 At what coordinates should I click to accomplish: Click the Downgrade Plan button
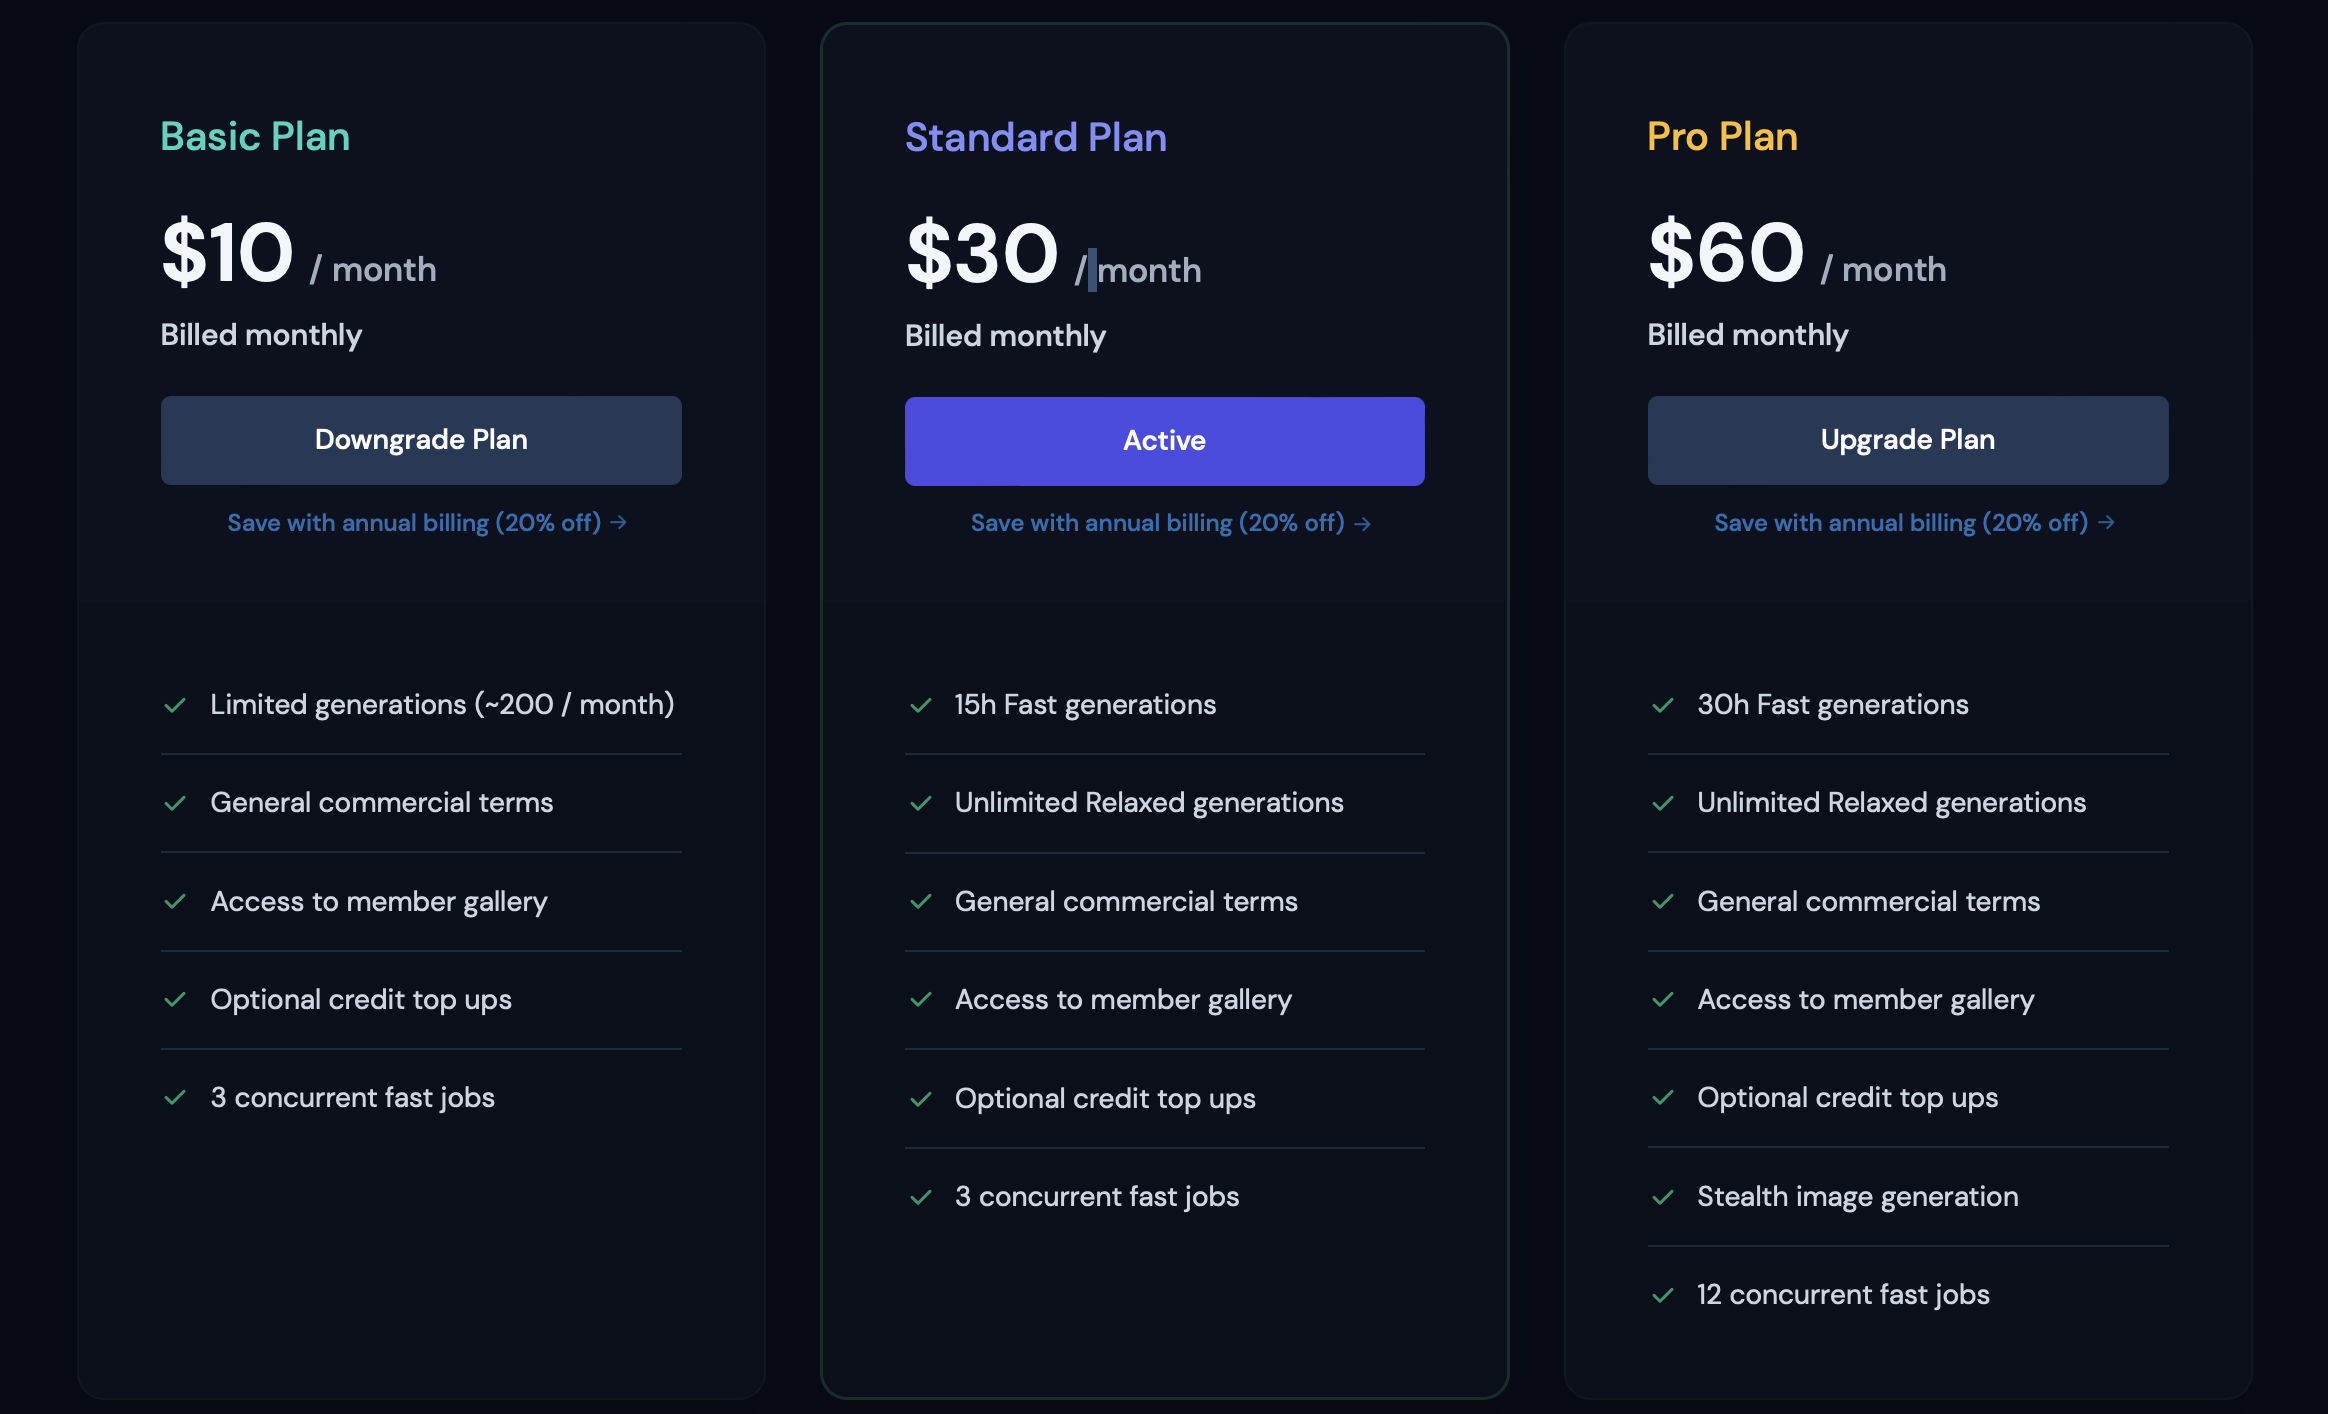(421, 440)
